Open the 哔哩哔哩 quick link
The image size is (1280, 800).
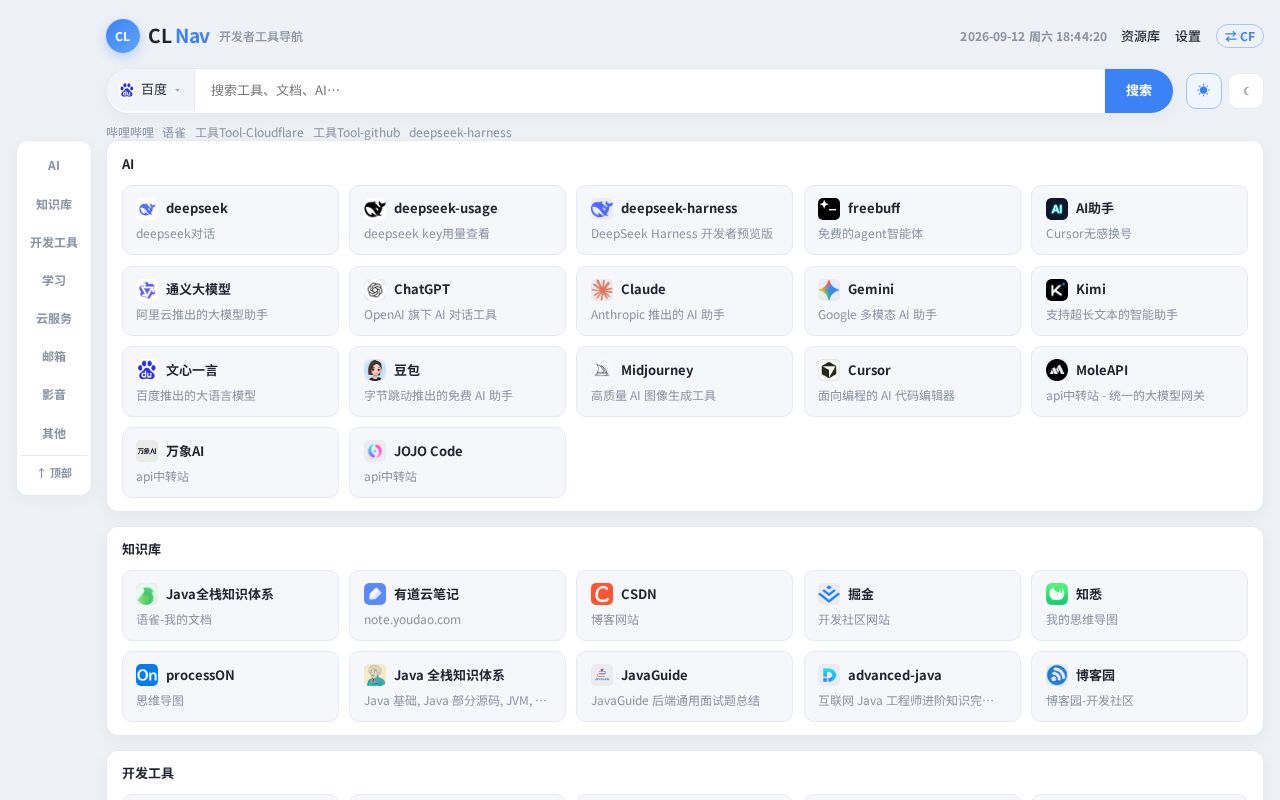[x=130, y=133]
